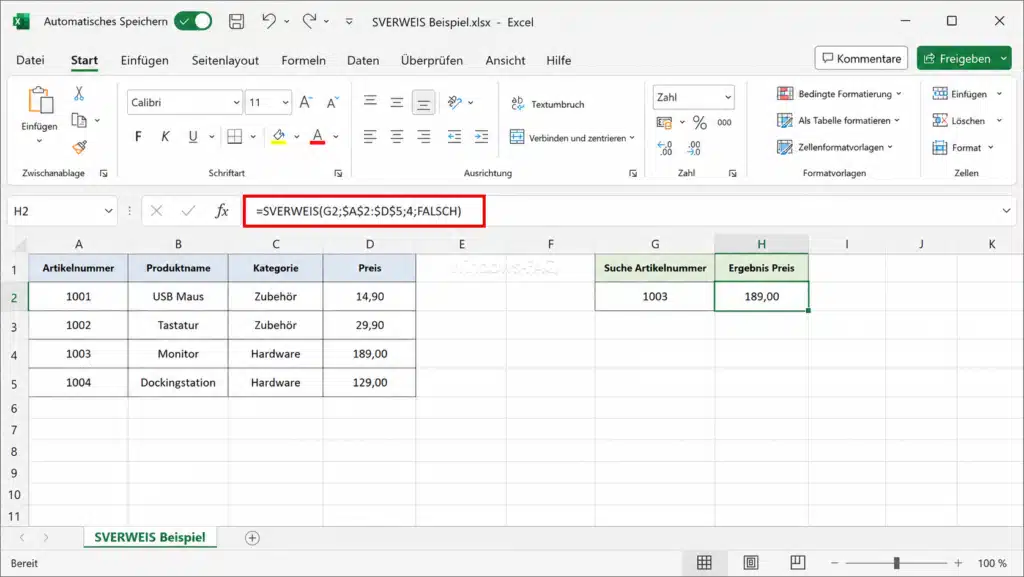Apply percent number format
Viewport: 1024px width, 577px height.
(x=700, y=122)
